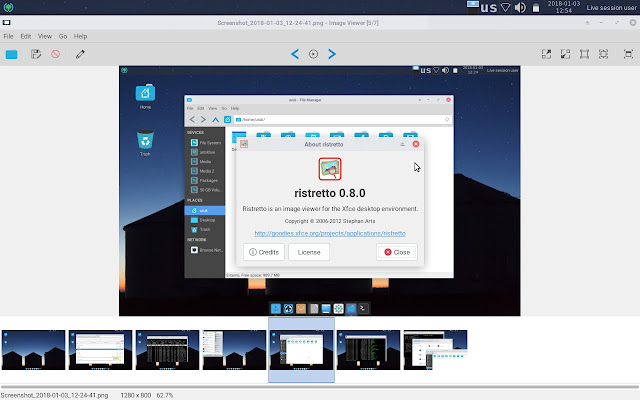Click the volume speaker tray icon
640x400 pixels.
[x=520, y=7]
